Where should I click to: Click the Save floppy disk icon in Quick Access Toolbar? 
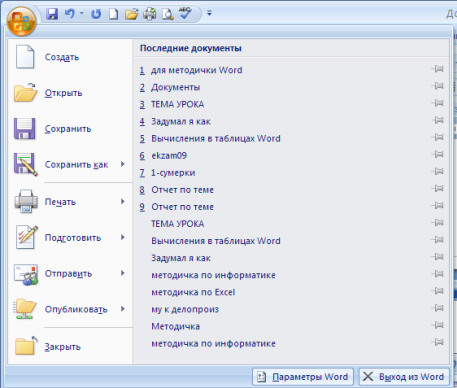52,14
